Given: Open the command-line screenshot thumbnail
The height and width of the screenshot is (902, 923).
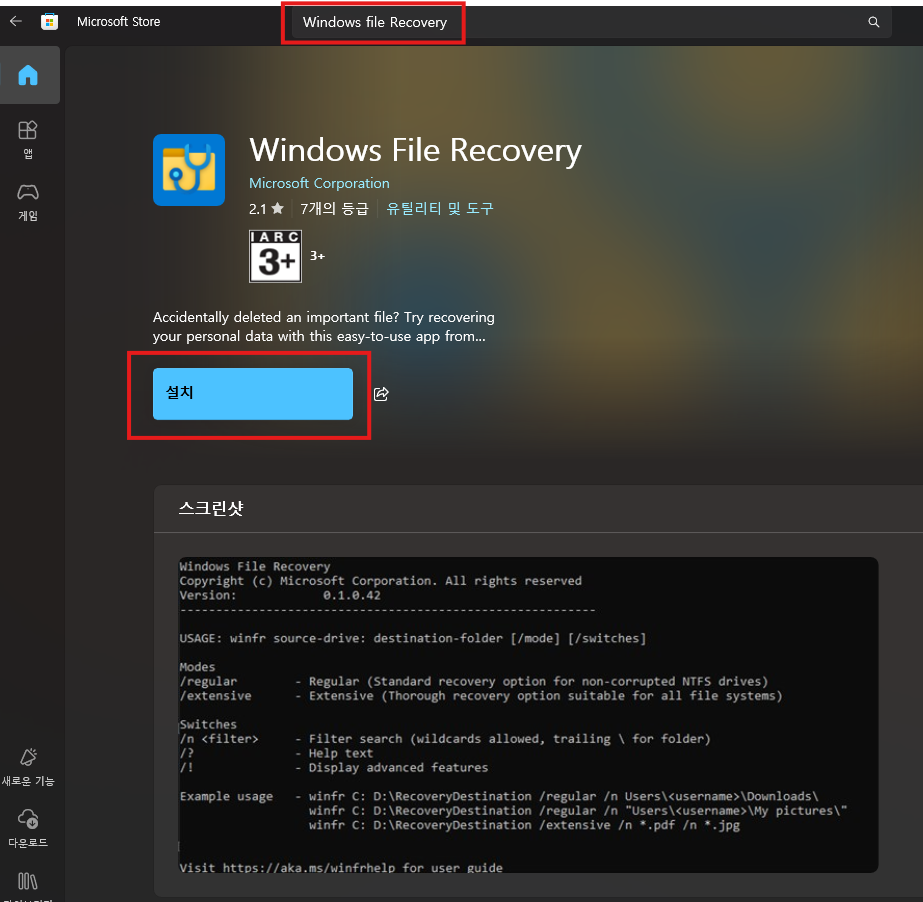Looking at the screenshot, I should pos(528,714).
